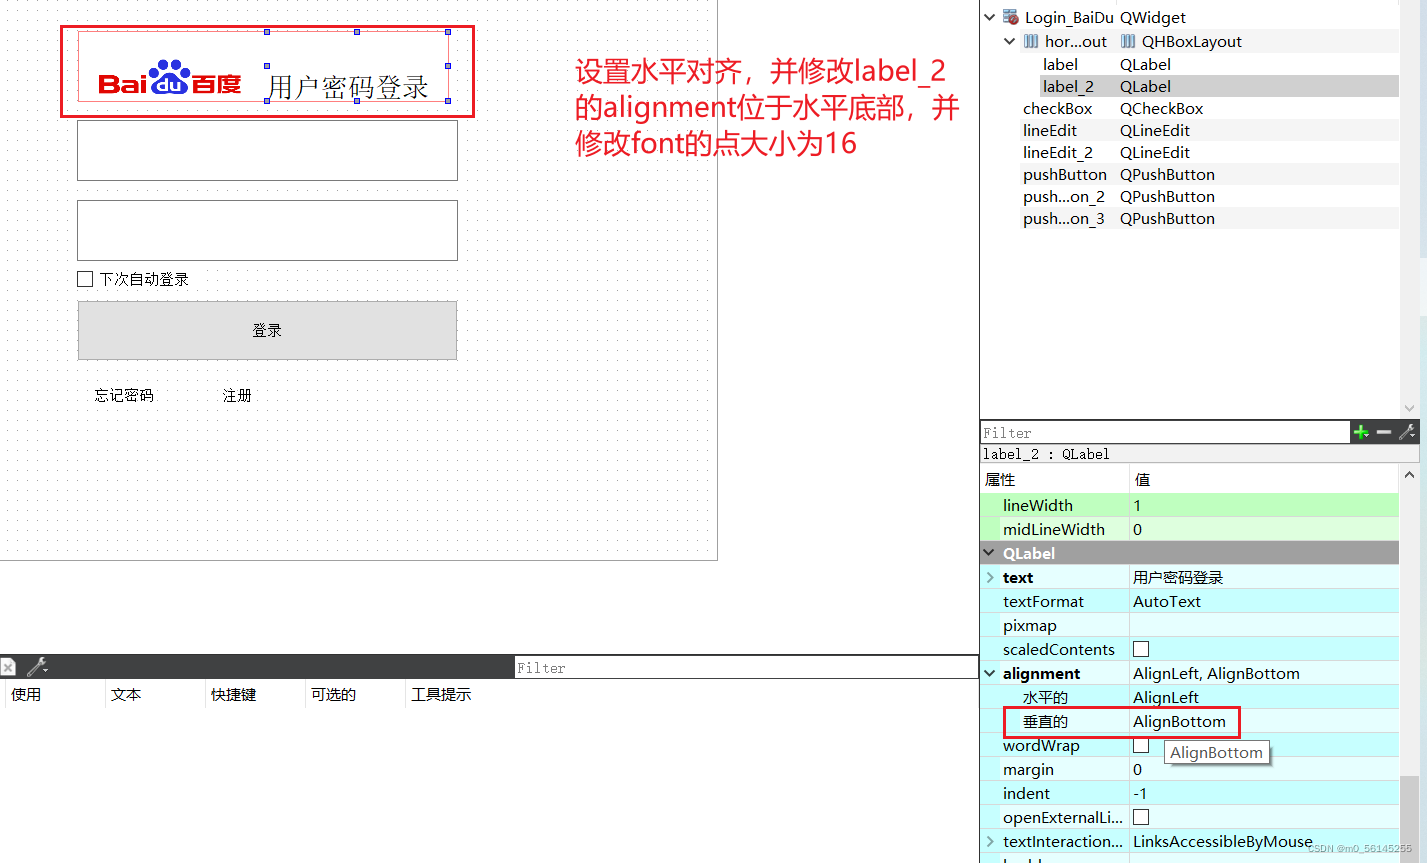Viewport: 1427px width, 863px height.
Task: Select the textFormat AutoText row
Action: pos(1189,601)
